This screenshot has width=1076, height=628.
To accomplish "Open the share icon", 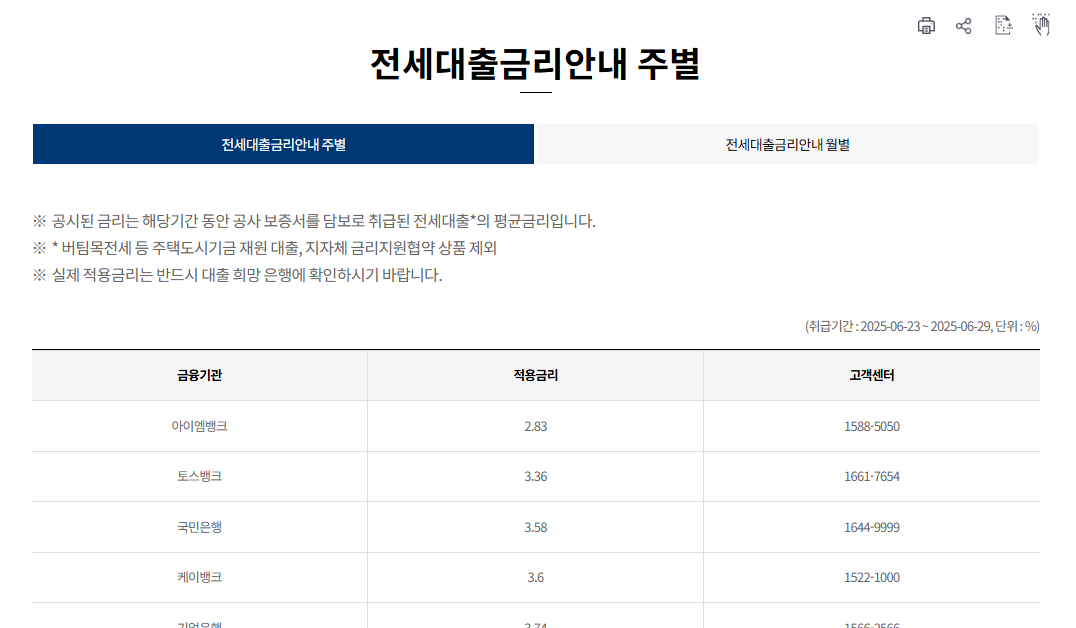I will tap(964, 27).
